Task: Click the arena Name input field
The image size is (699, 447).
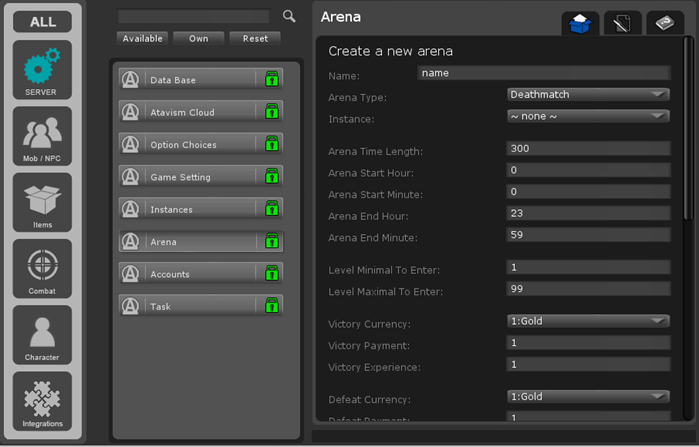Action: click(x=543, y=73)
